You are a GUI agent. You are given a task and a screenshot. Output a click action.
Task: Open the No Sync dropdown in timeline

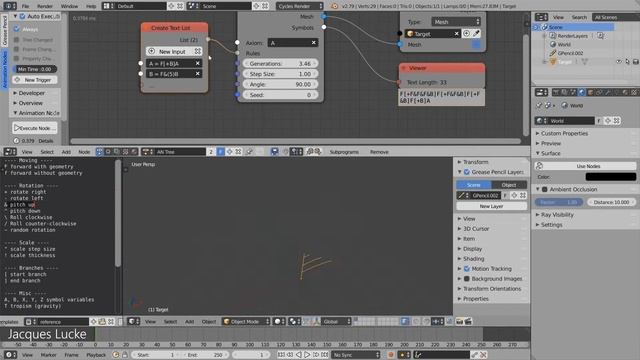356,355
